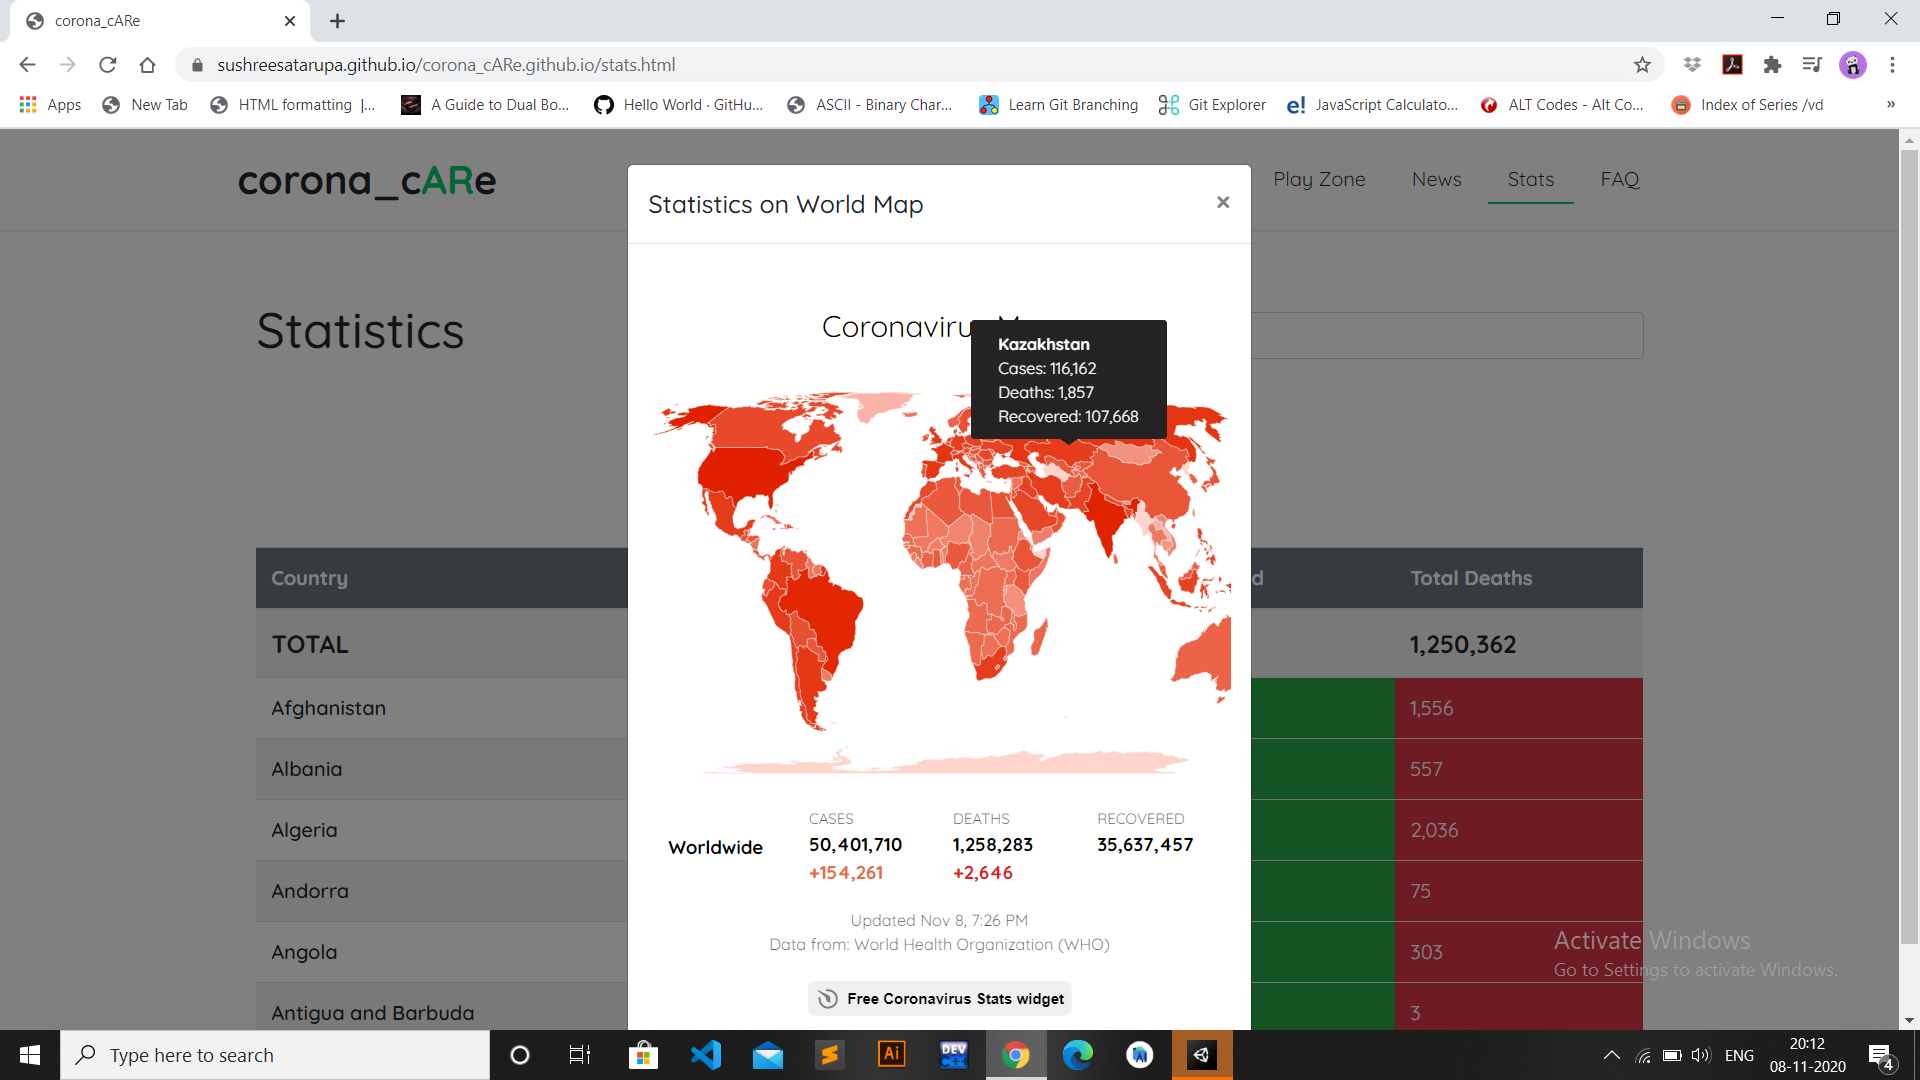Click the Adobe Acrobat extension icon
This screenshot has height=1080, width=1920.
pyautogui.click(x=1732, y=65)
